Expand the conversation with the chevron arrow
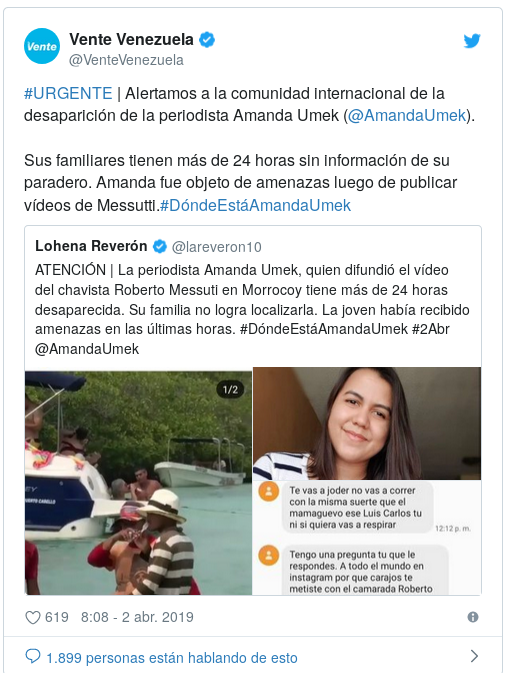Image resolution: width=517 pixels, height=673 pixels. point(474,656)
